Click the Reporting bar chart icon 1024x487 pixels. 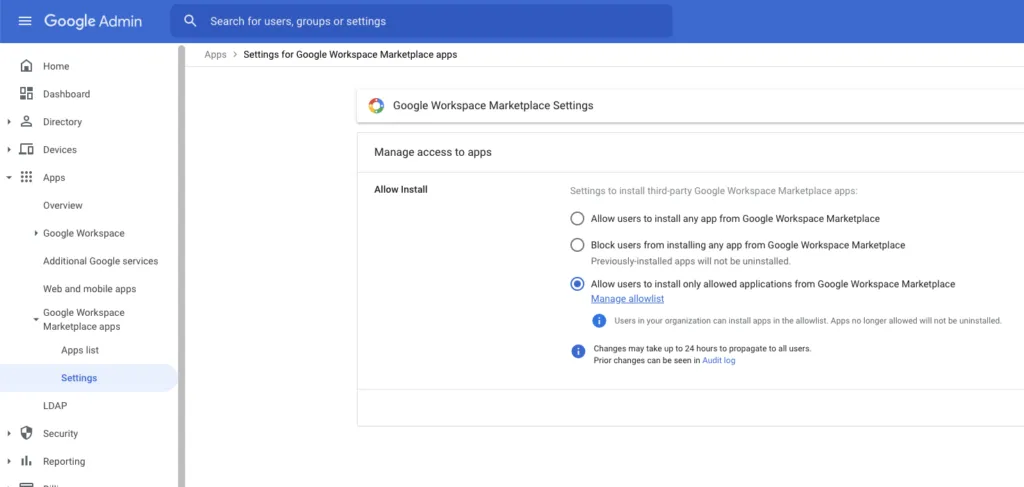[x=27, y=461]
